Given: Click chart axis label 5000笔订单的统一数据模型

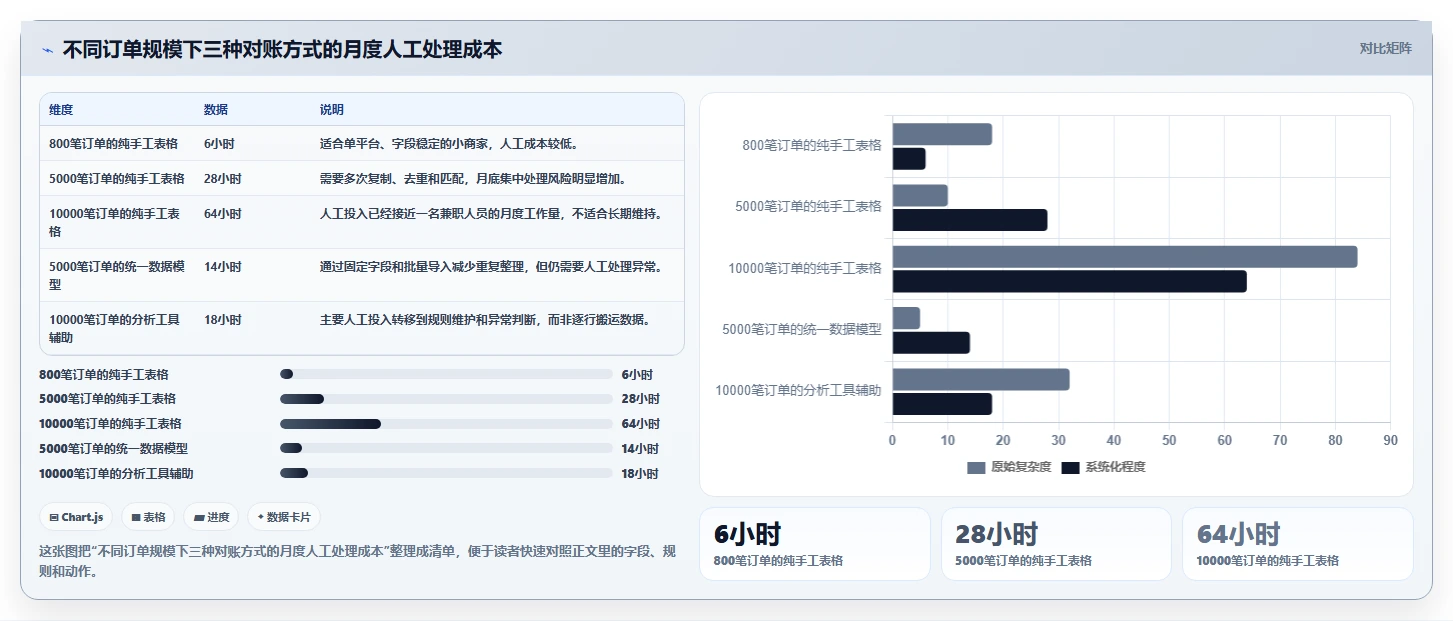Looking at the screenshot, I should pyautogui.click(x=802, y=329).
